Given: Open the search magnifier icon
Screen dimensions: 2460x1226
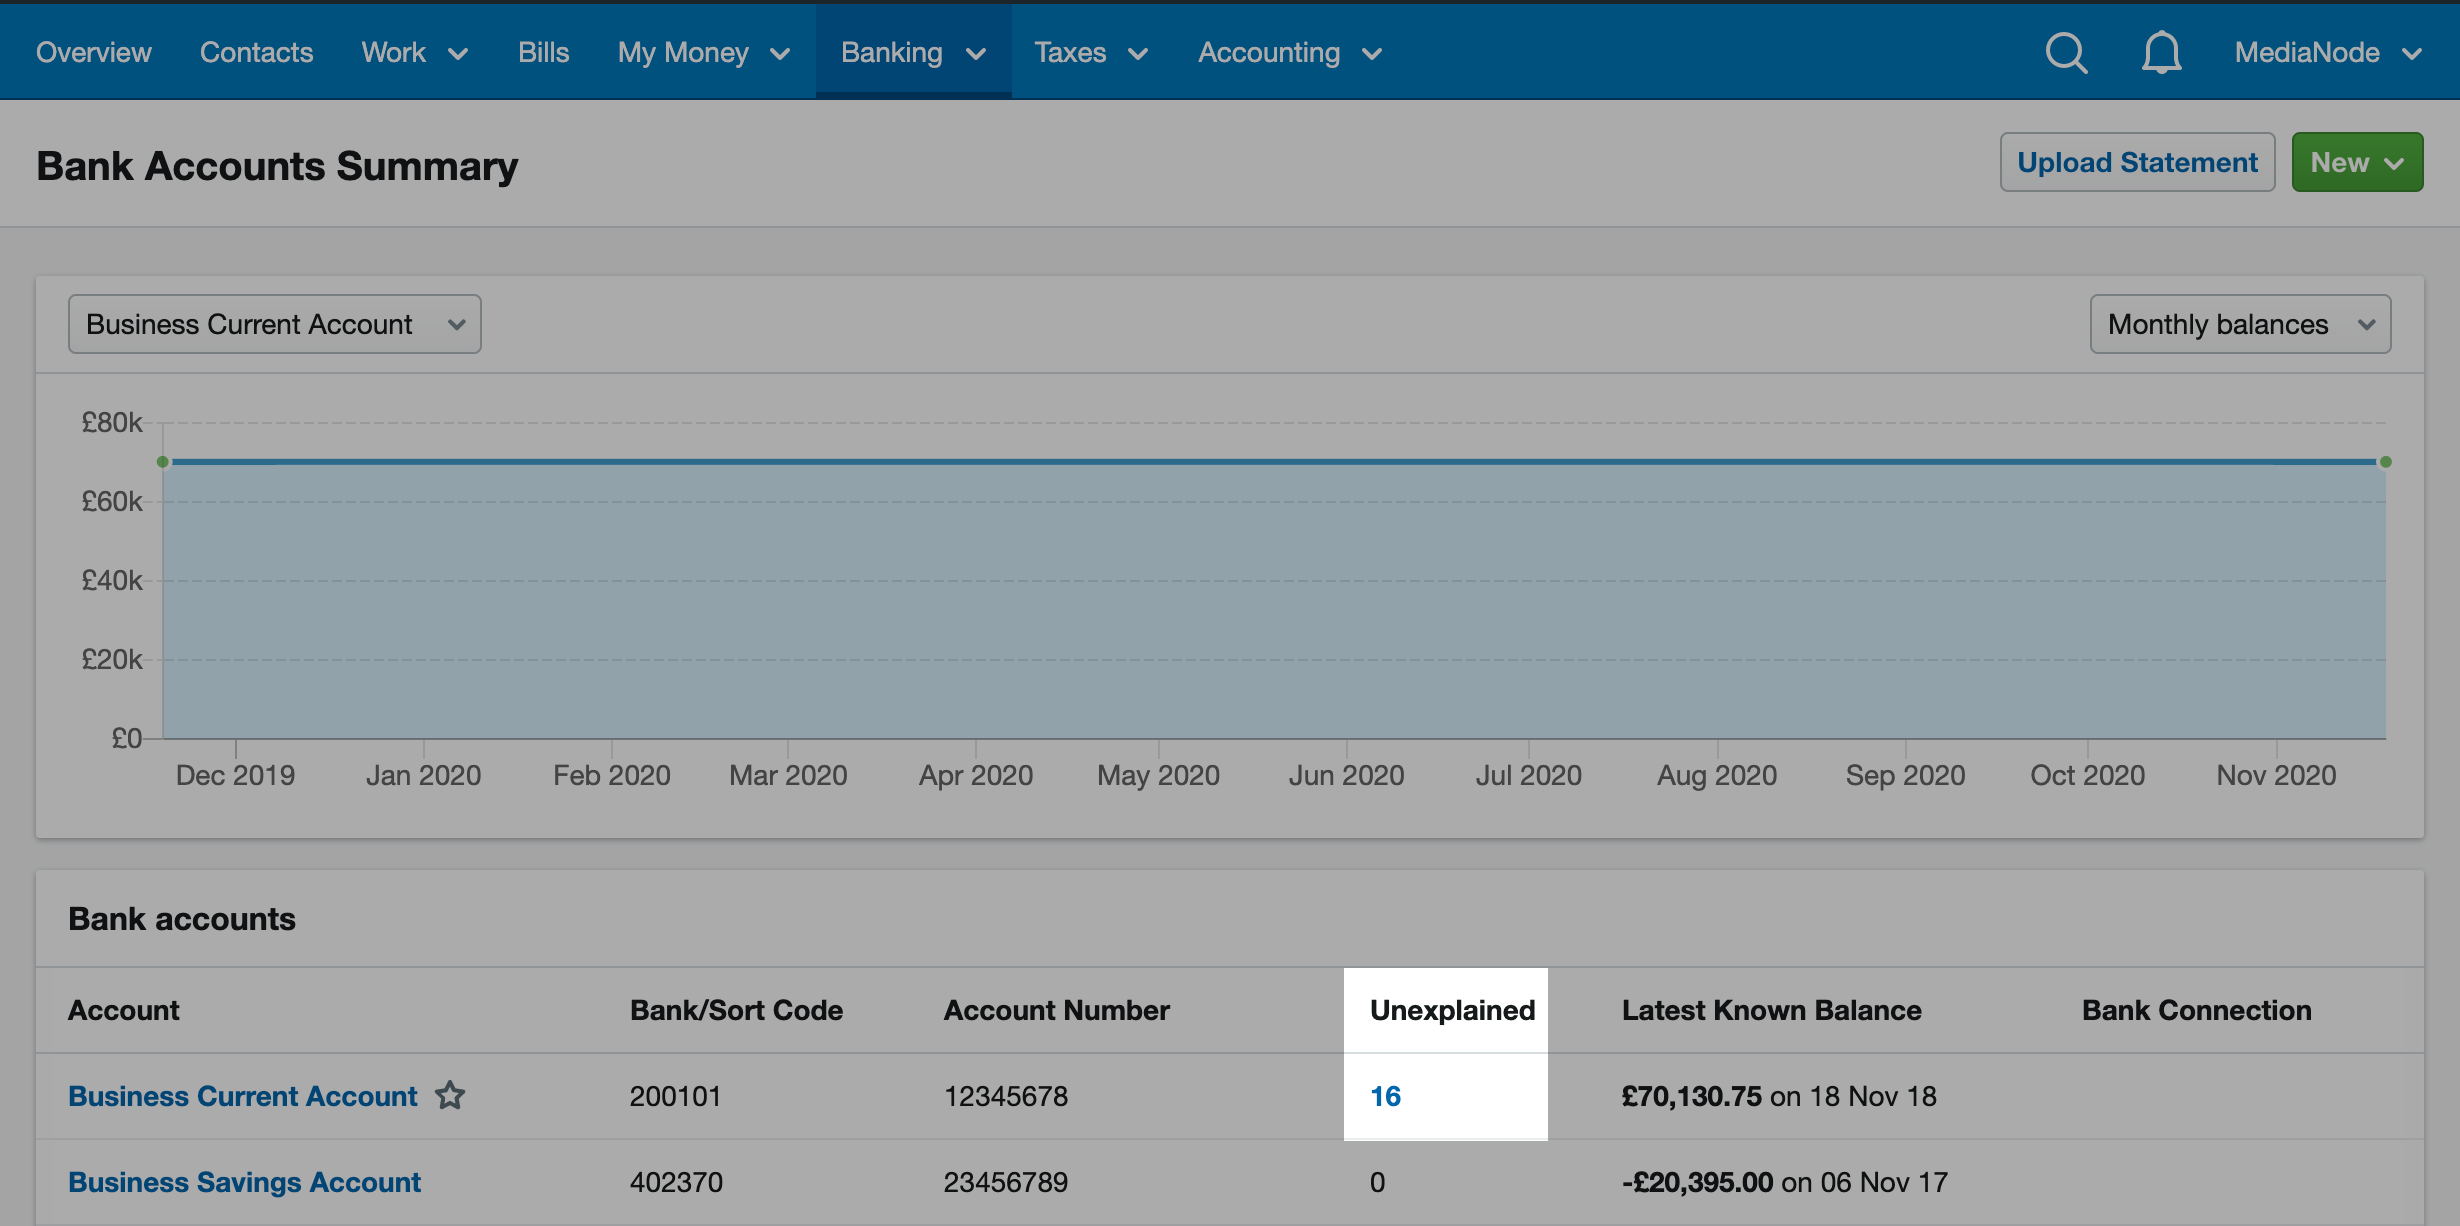Looking at the screenshot, I should [x=2066, y=53].
